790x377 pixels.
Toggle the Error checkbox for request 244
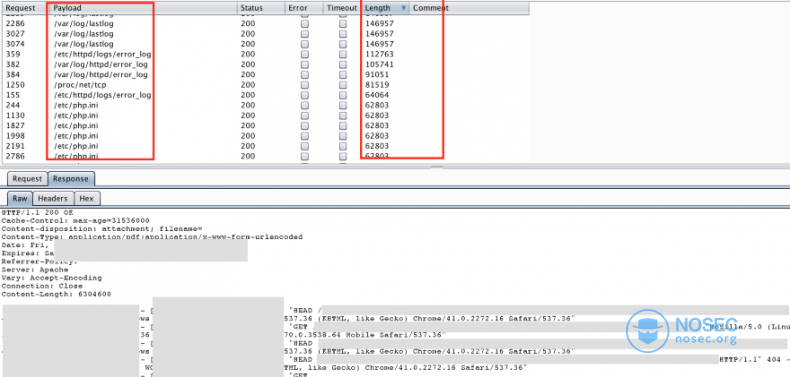[x=305, y=105]
